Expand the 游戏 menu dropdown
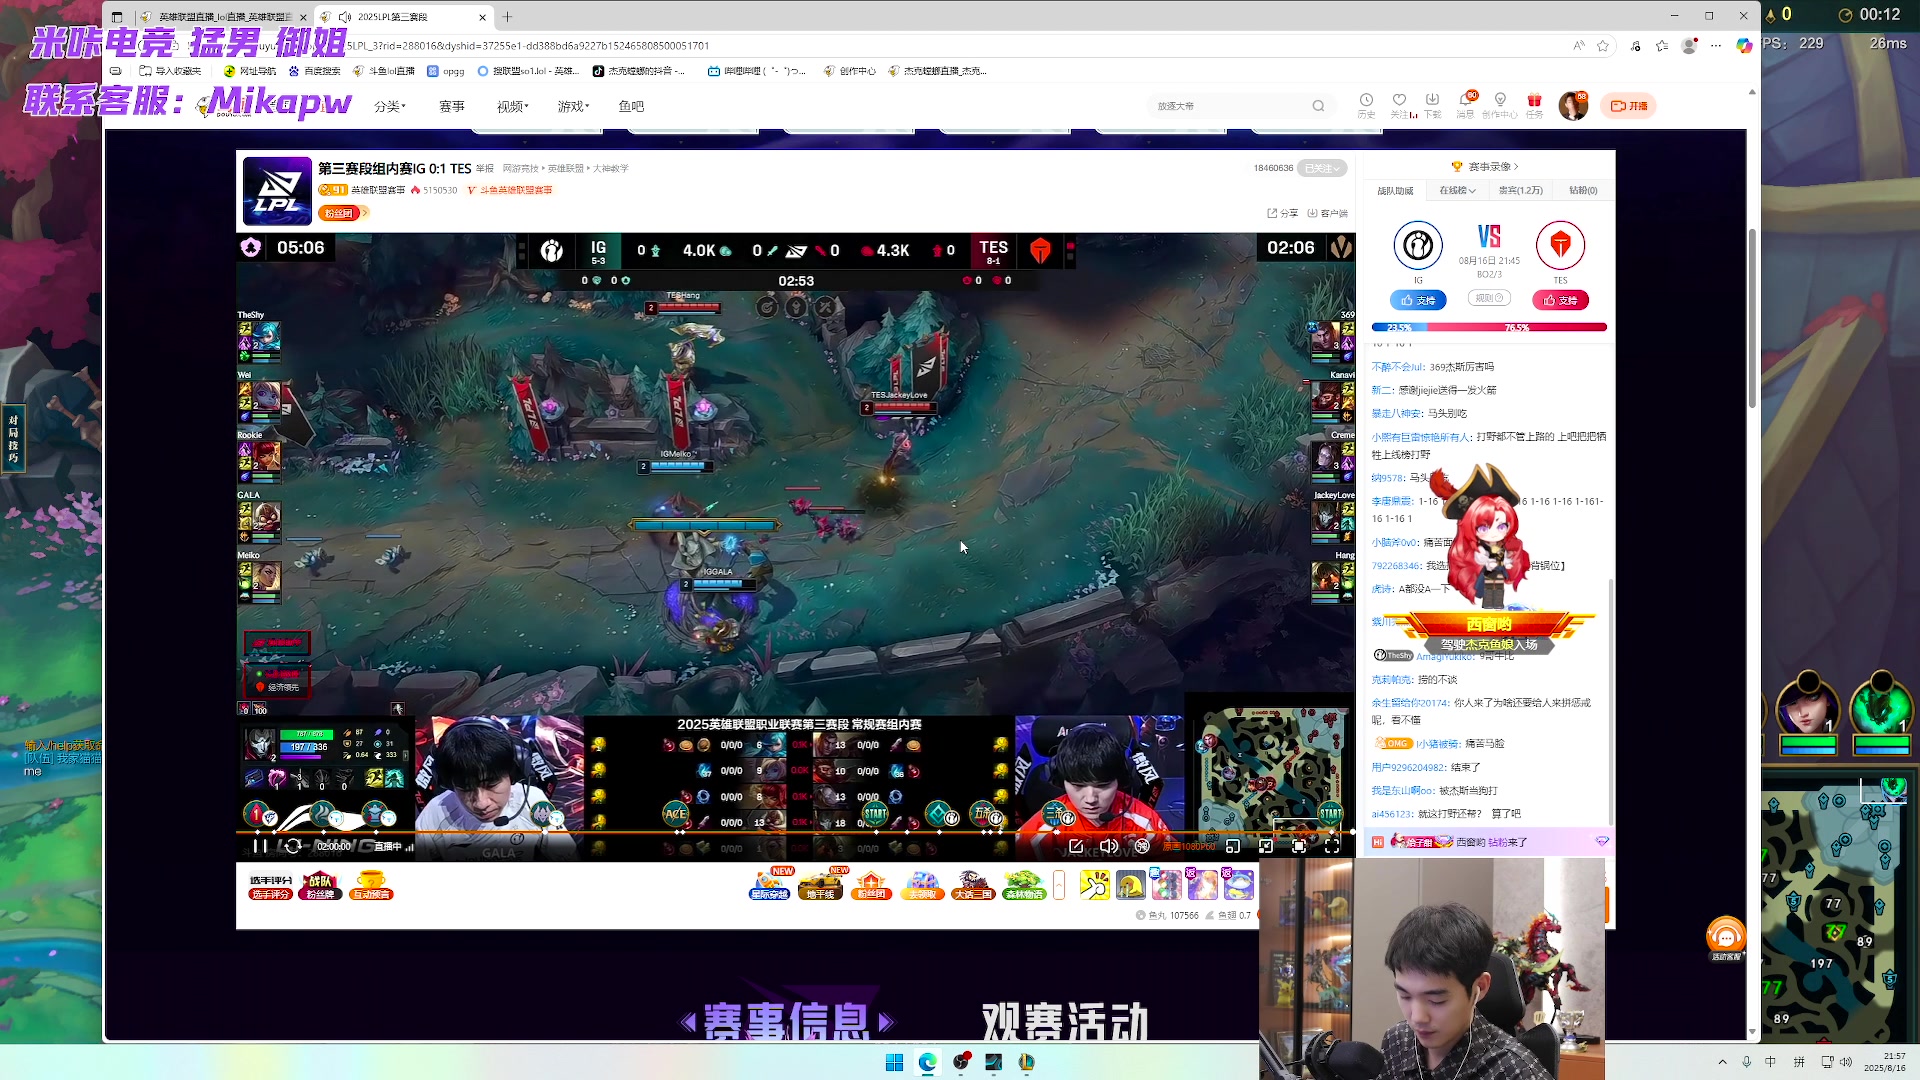The width and height of the screenshot is (1920, 1080). [574, 106]
